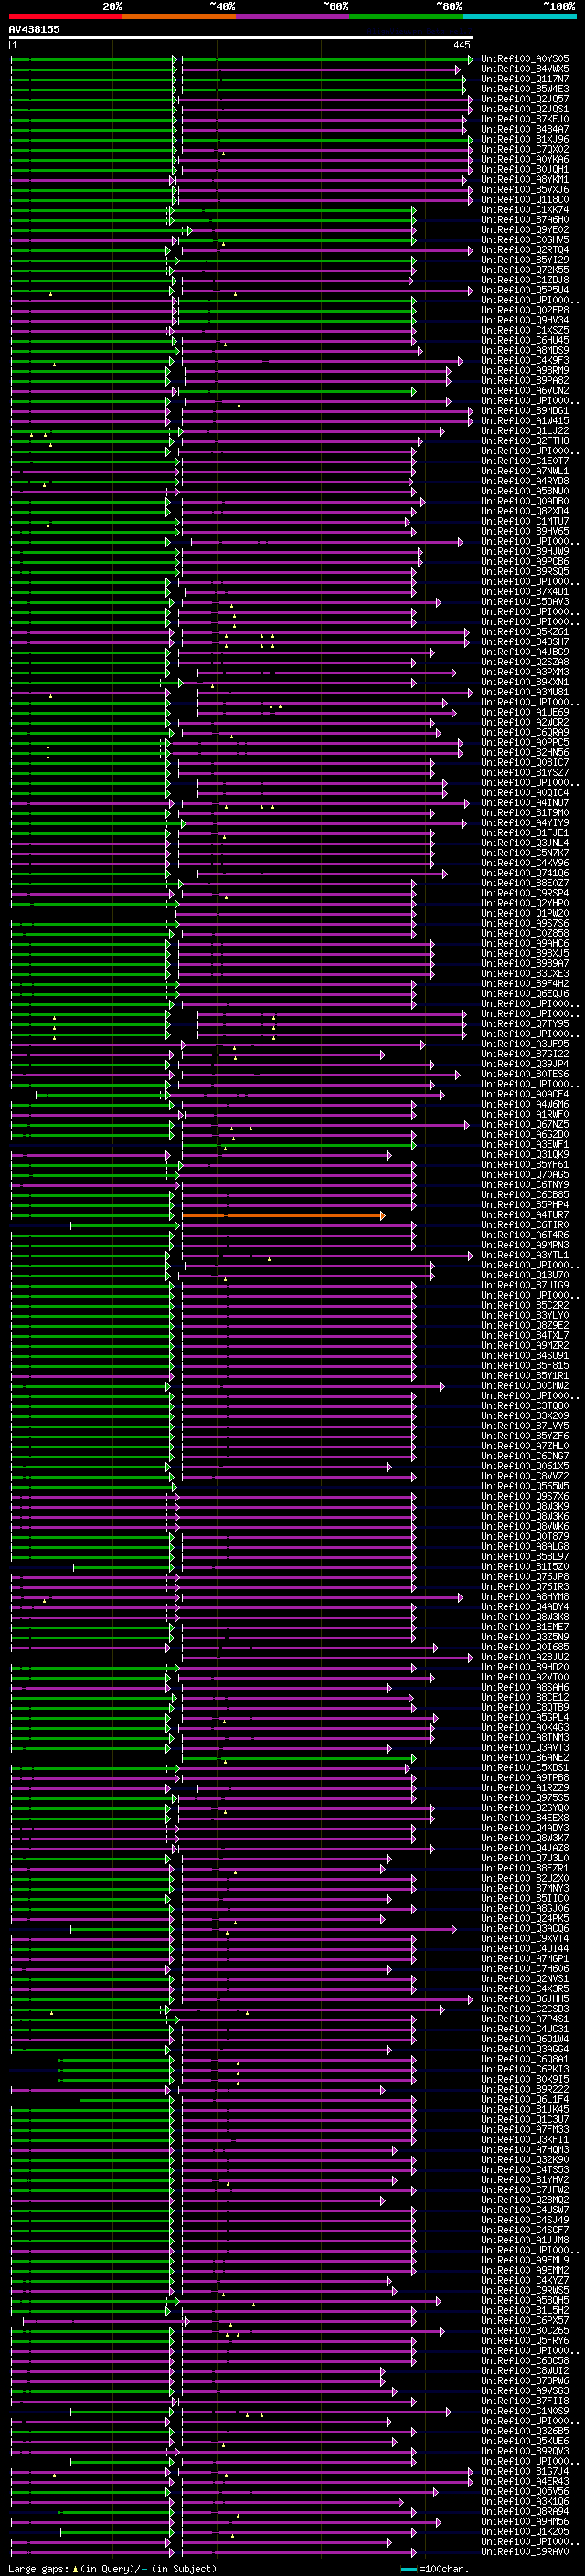
Task: Select row label UniRef100_A3YTL1
Action: [x=525, y=1255]
